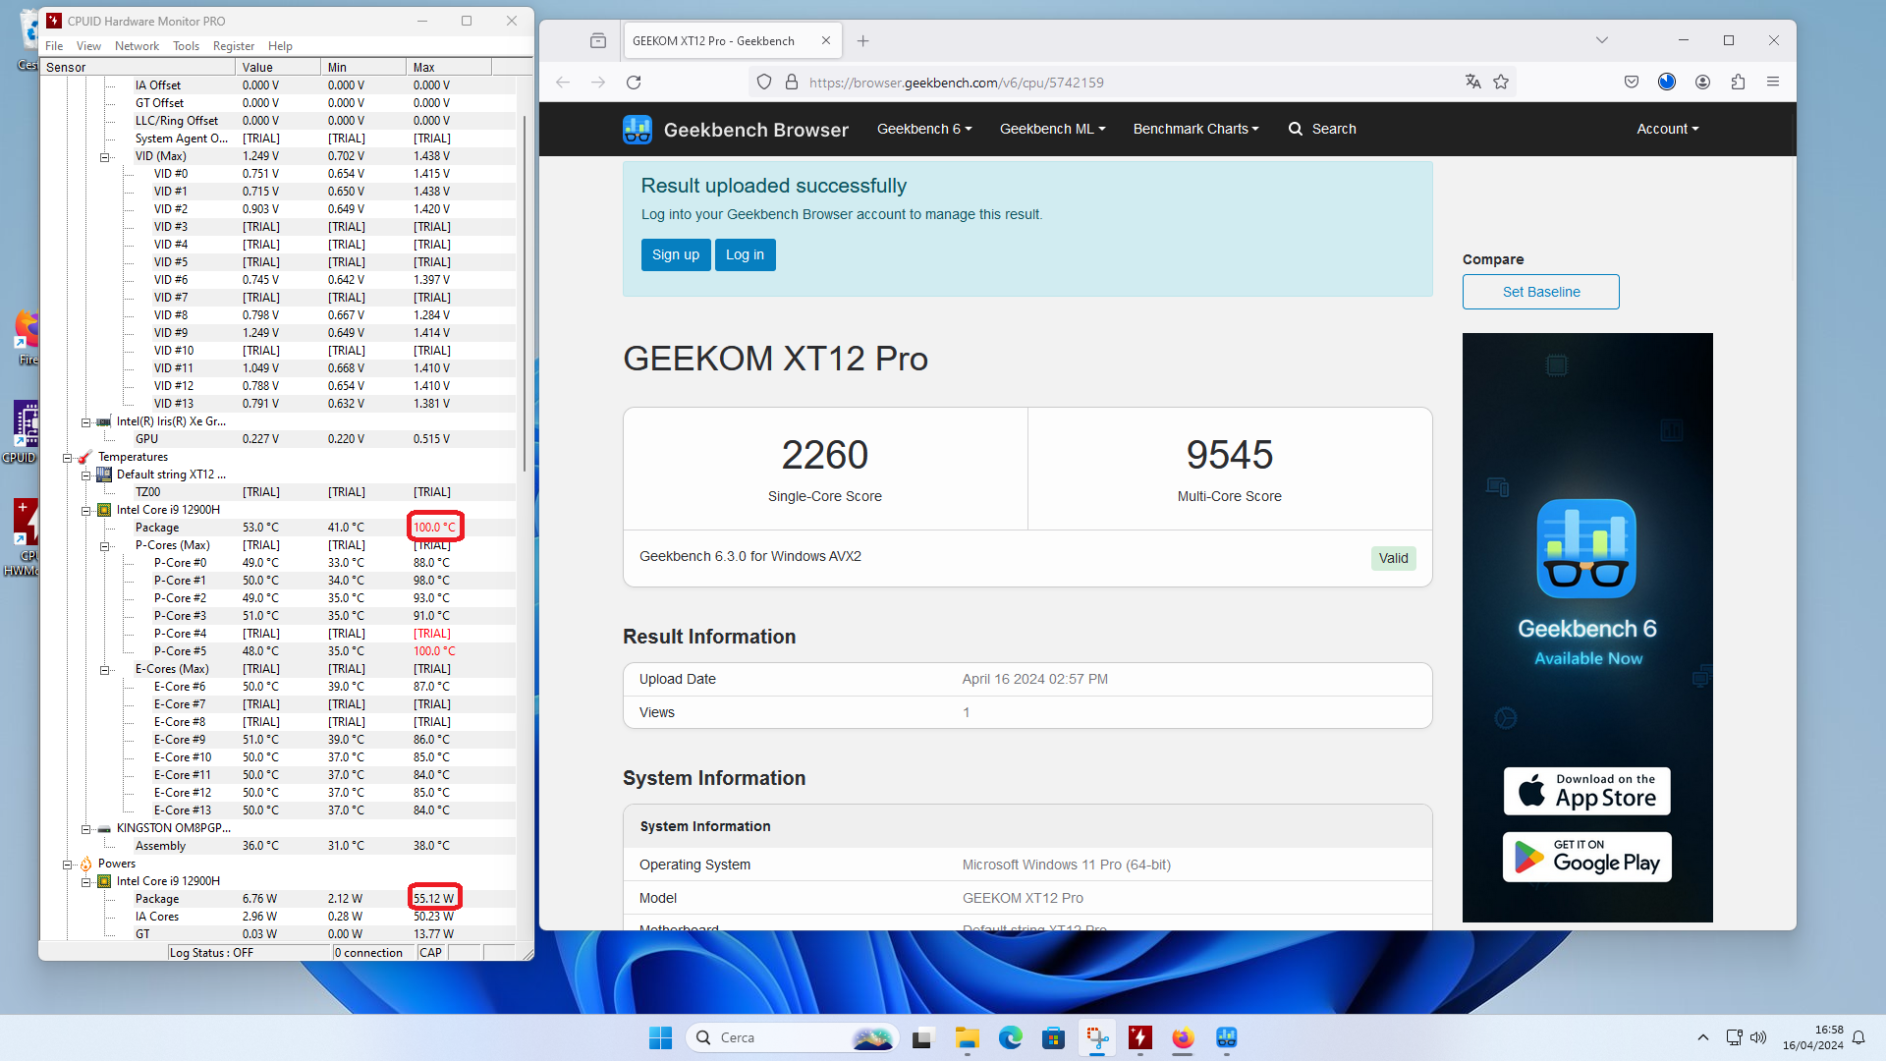Open Microsoft Store from the taskbar
The height and width of the screenshot is (1061, 1886).
(1053, 1038)
